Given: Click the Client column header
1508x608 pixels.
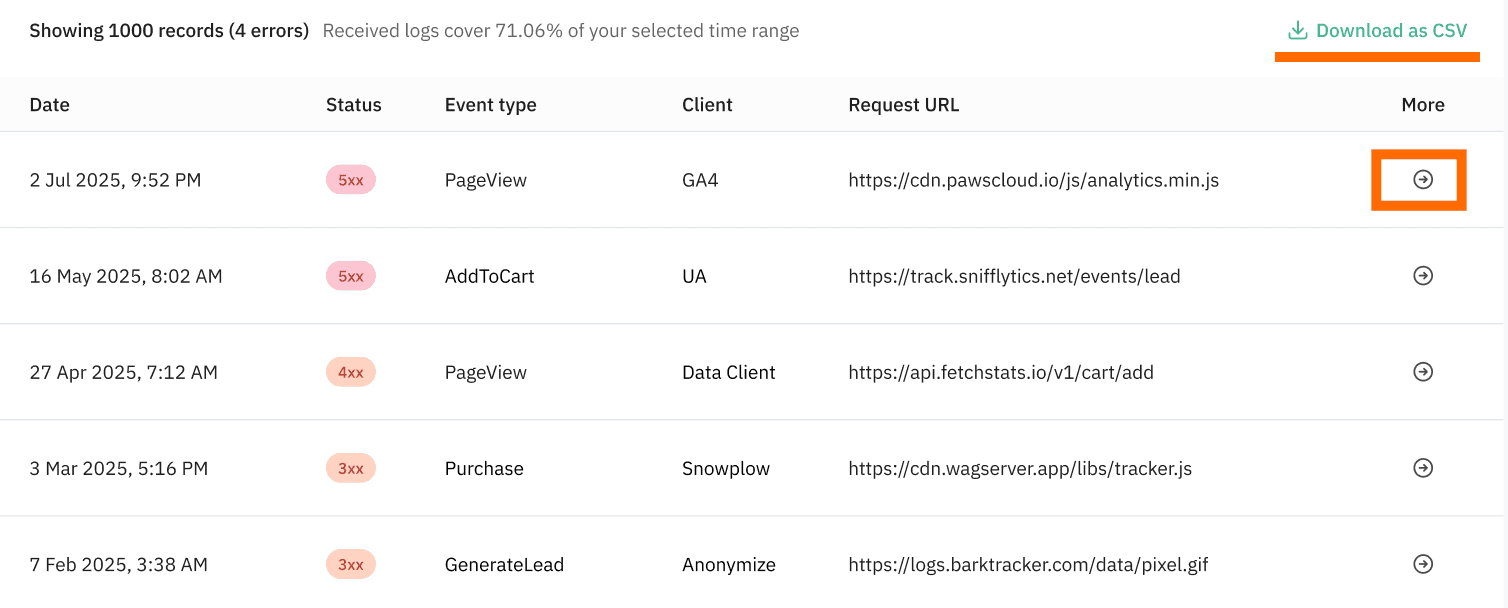Looking at the screenshot, I should (707, 104).
